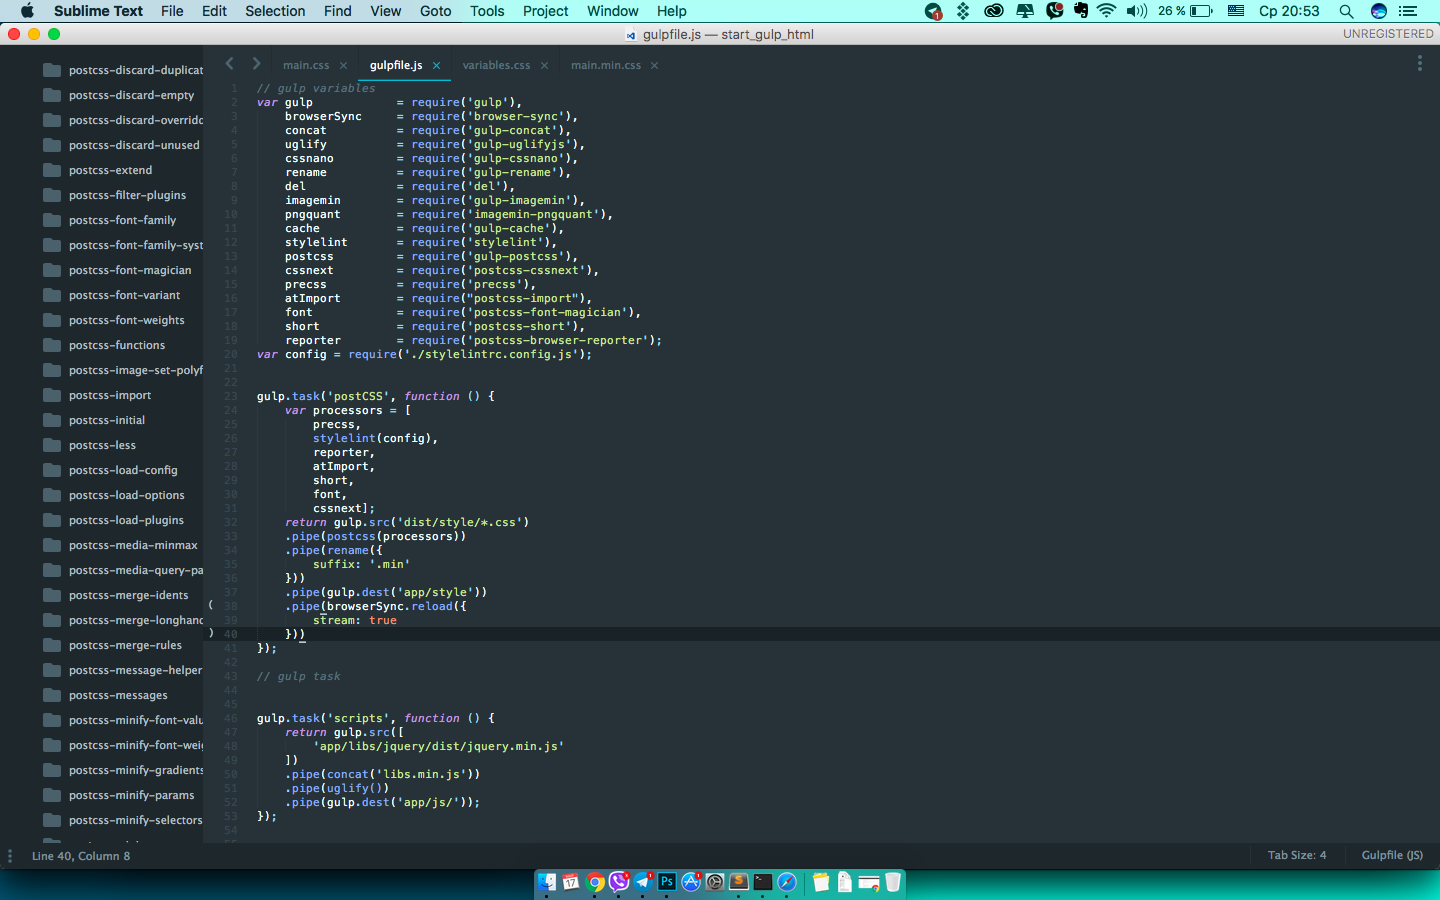Open Spotlight search magnifier icon
This screenshot has height=900, width=1440.
pyautogui.click(x=1346, y=11)
